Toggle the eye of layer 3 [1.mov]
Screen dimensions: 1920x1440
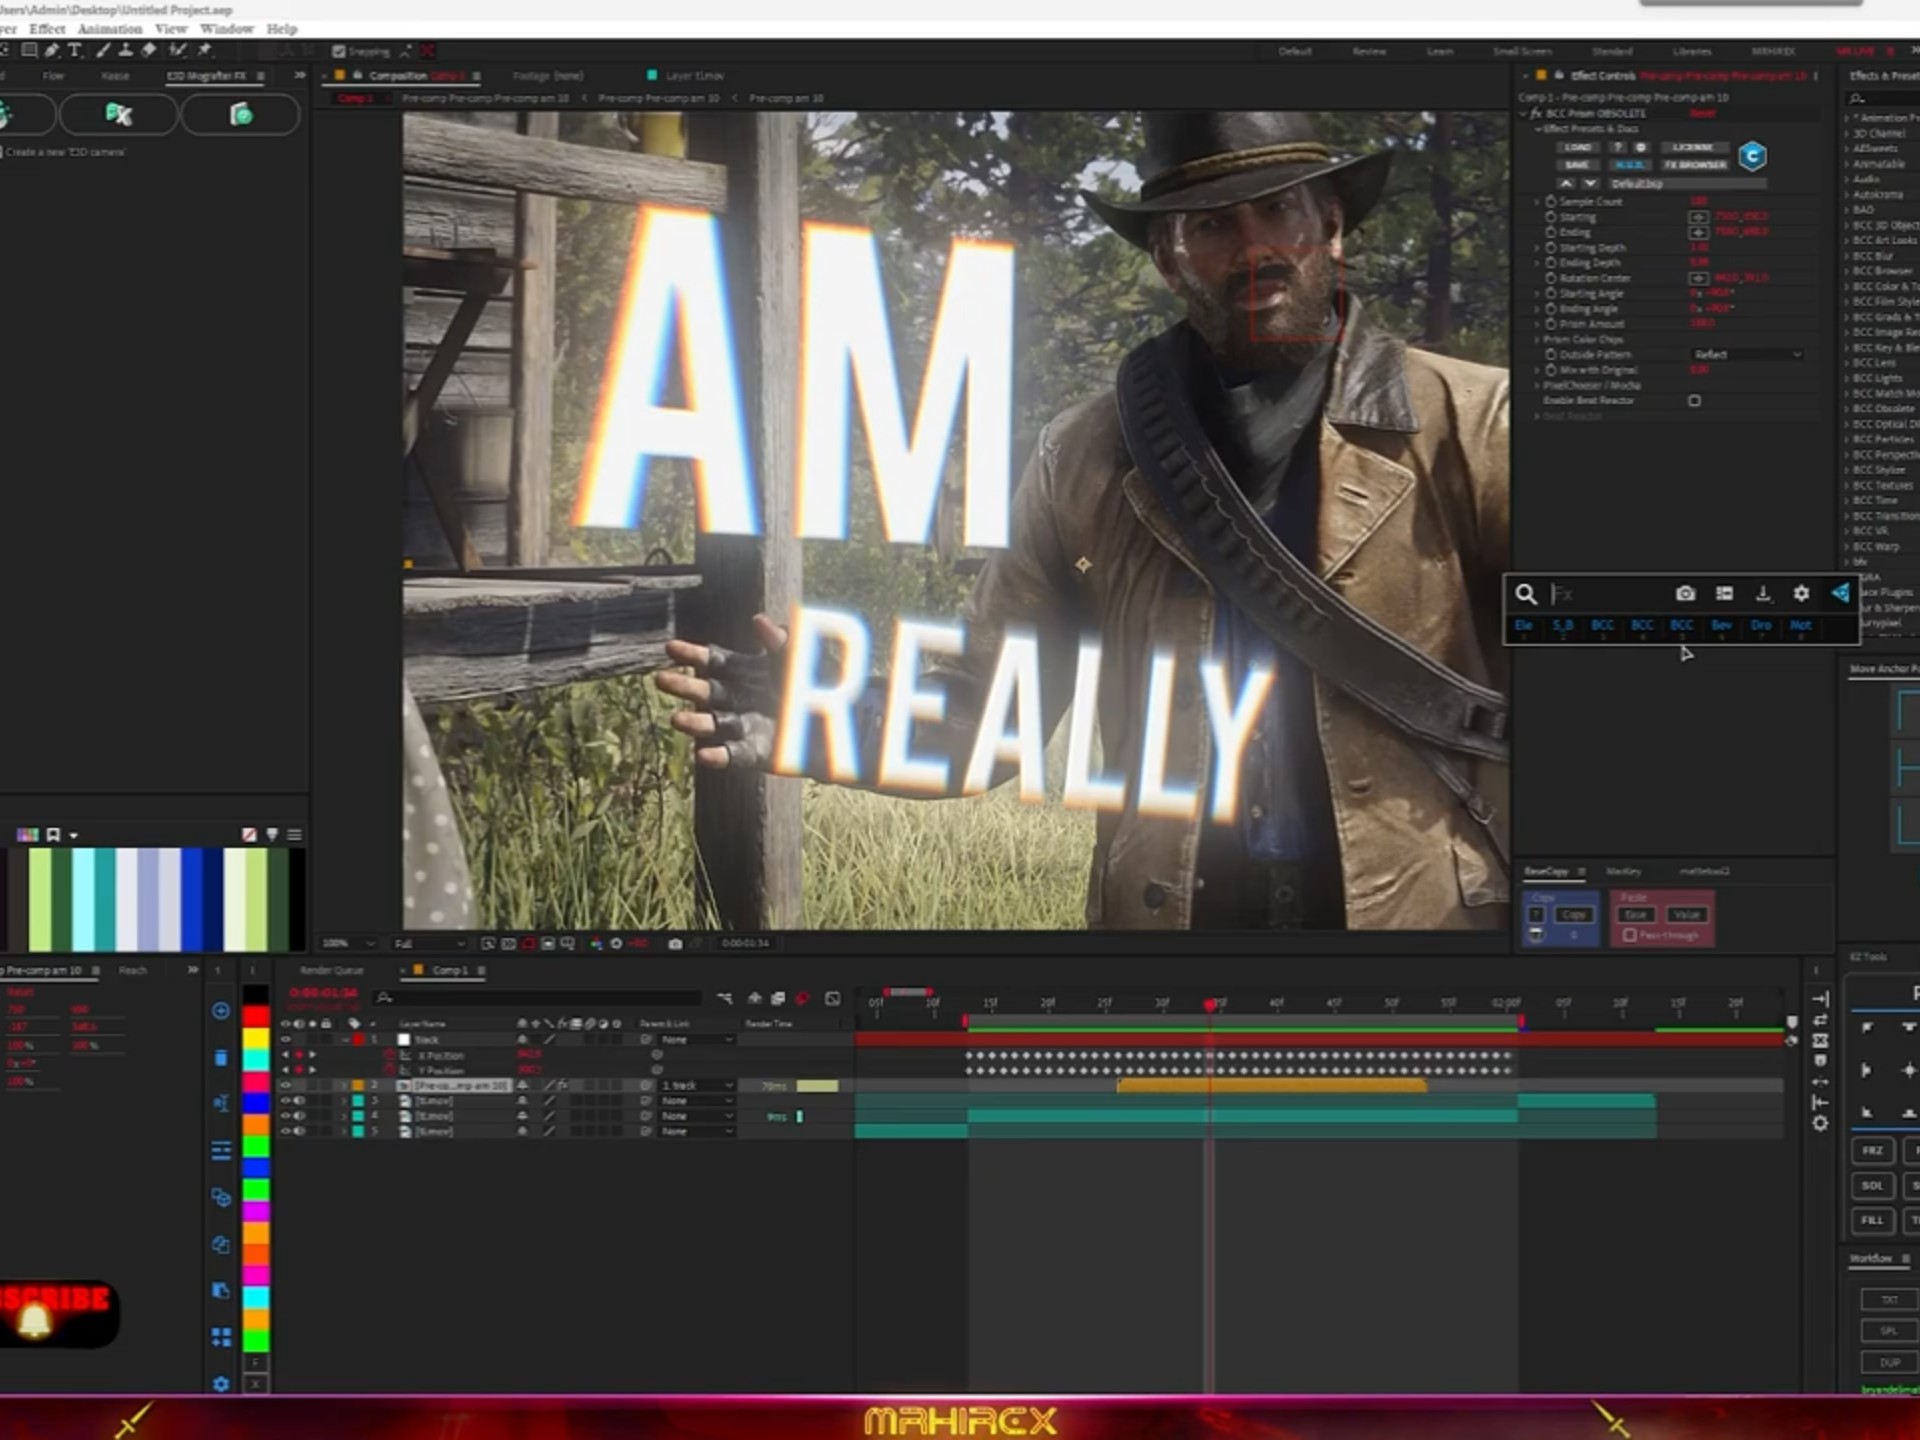coord(286,1100)
